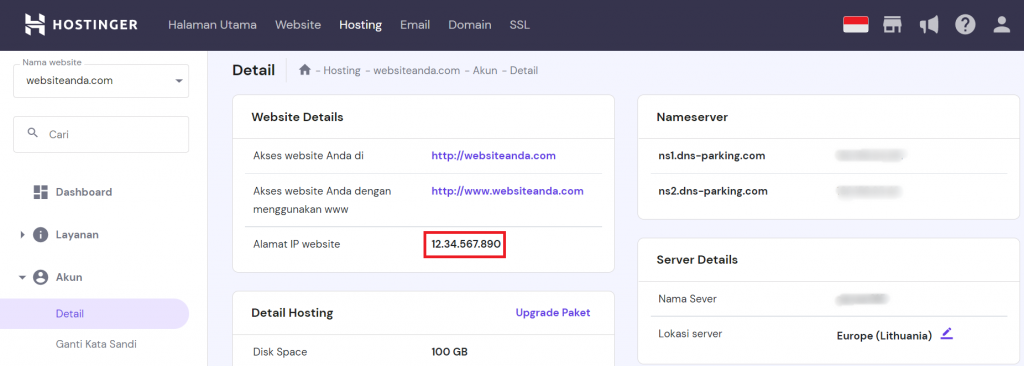This screenshot has width=1024, height=366.
Task: Click the Layanan info icon
Action: (x=40, y=235)
